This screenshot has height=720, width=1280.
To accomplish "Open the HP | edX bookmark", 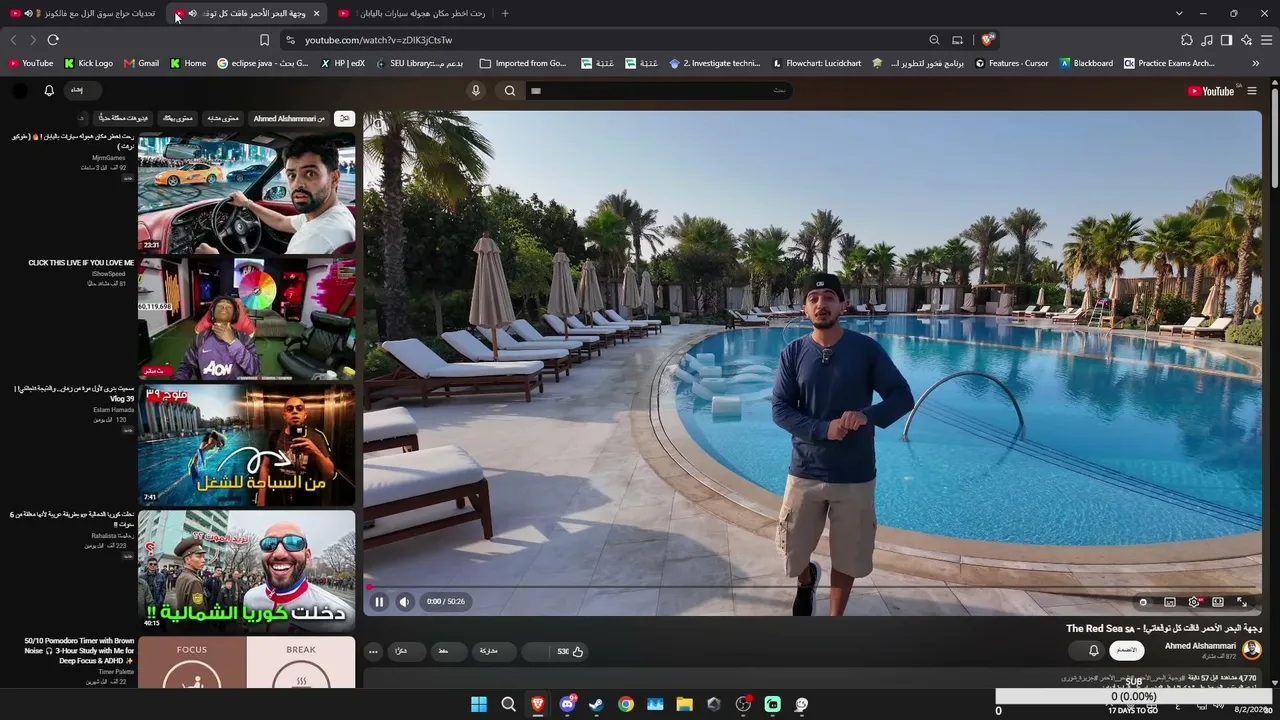I will [x=342, y=63].
